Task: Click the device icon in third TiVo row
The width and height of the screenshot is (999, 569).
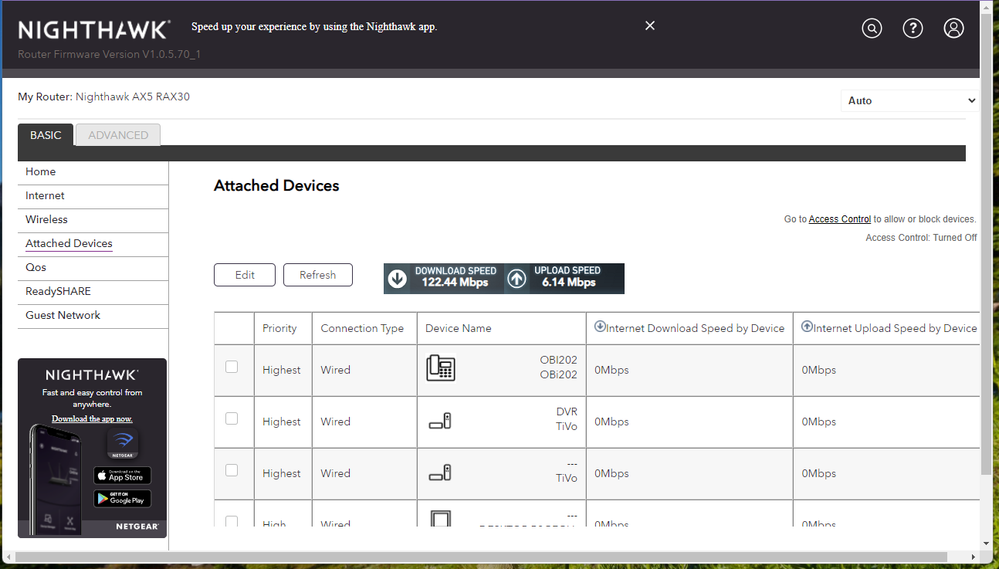Action: click(440, 472)
